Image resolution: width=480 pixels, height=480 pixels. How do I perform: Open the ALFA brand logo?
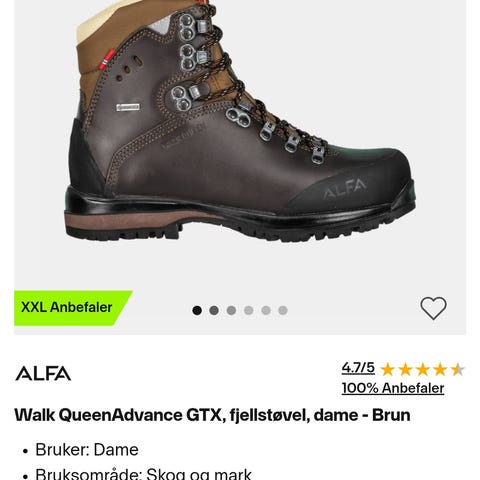pyautogui.click(x=43, y=373)
